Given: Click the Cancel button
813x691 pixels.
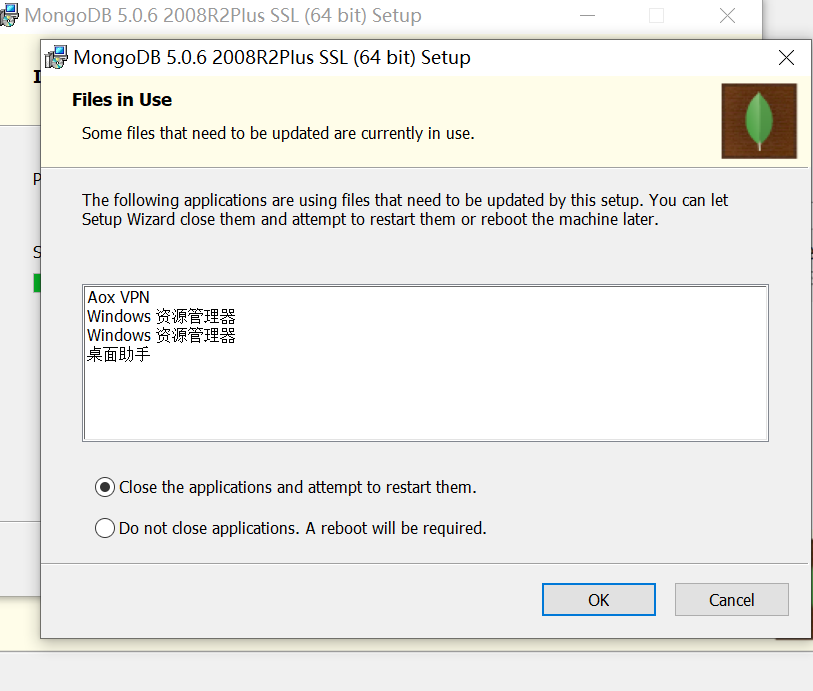Looking at the screenshot, I should pos(731,600).
